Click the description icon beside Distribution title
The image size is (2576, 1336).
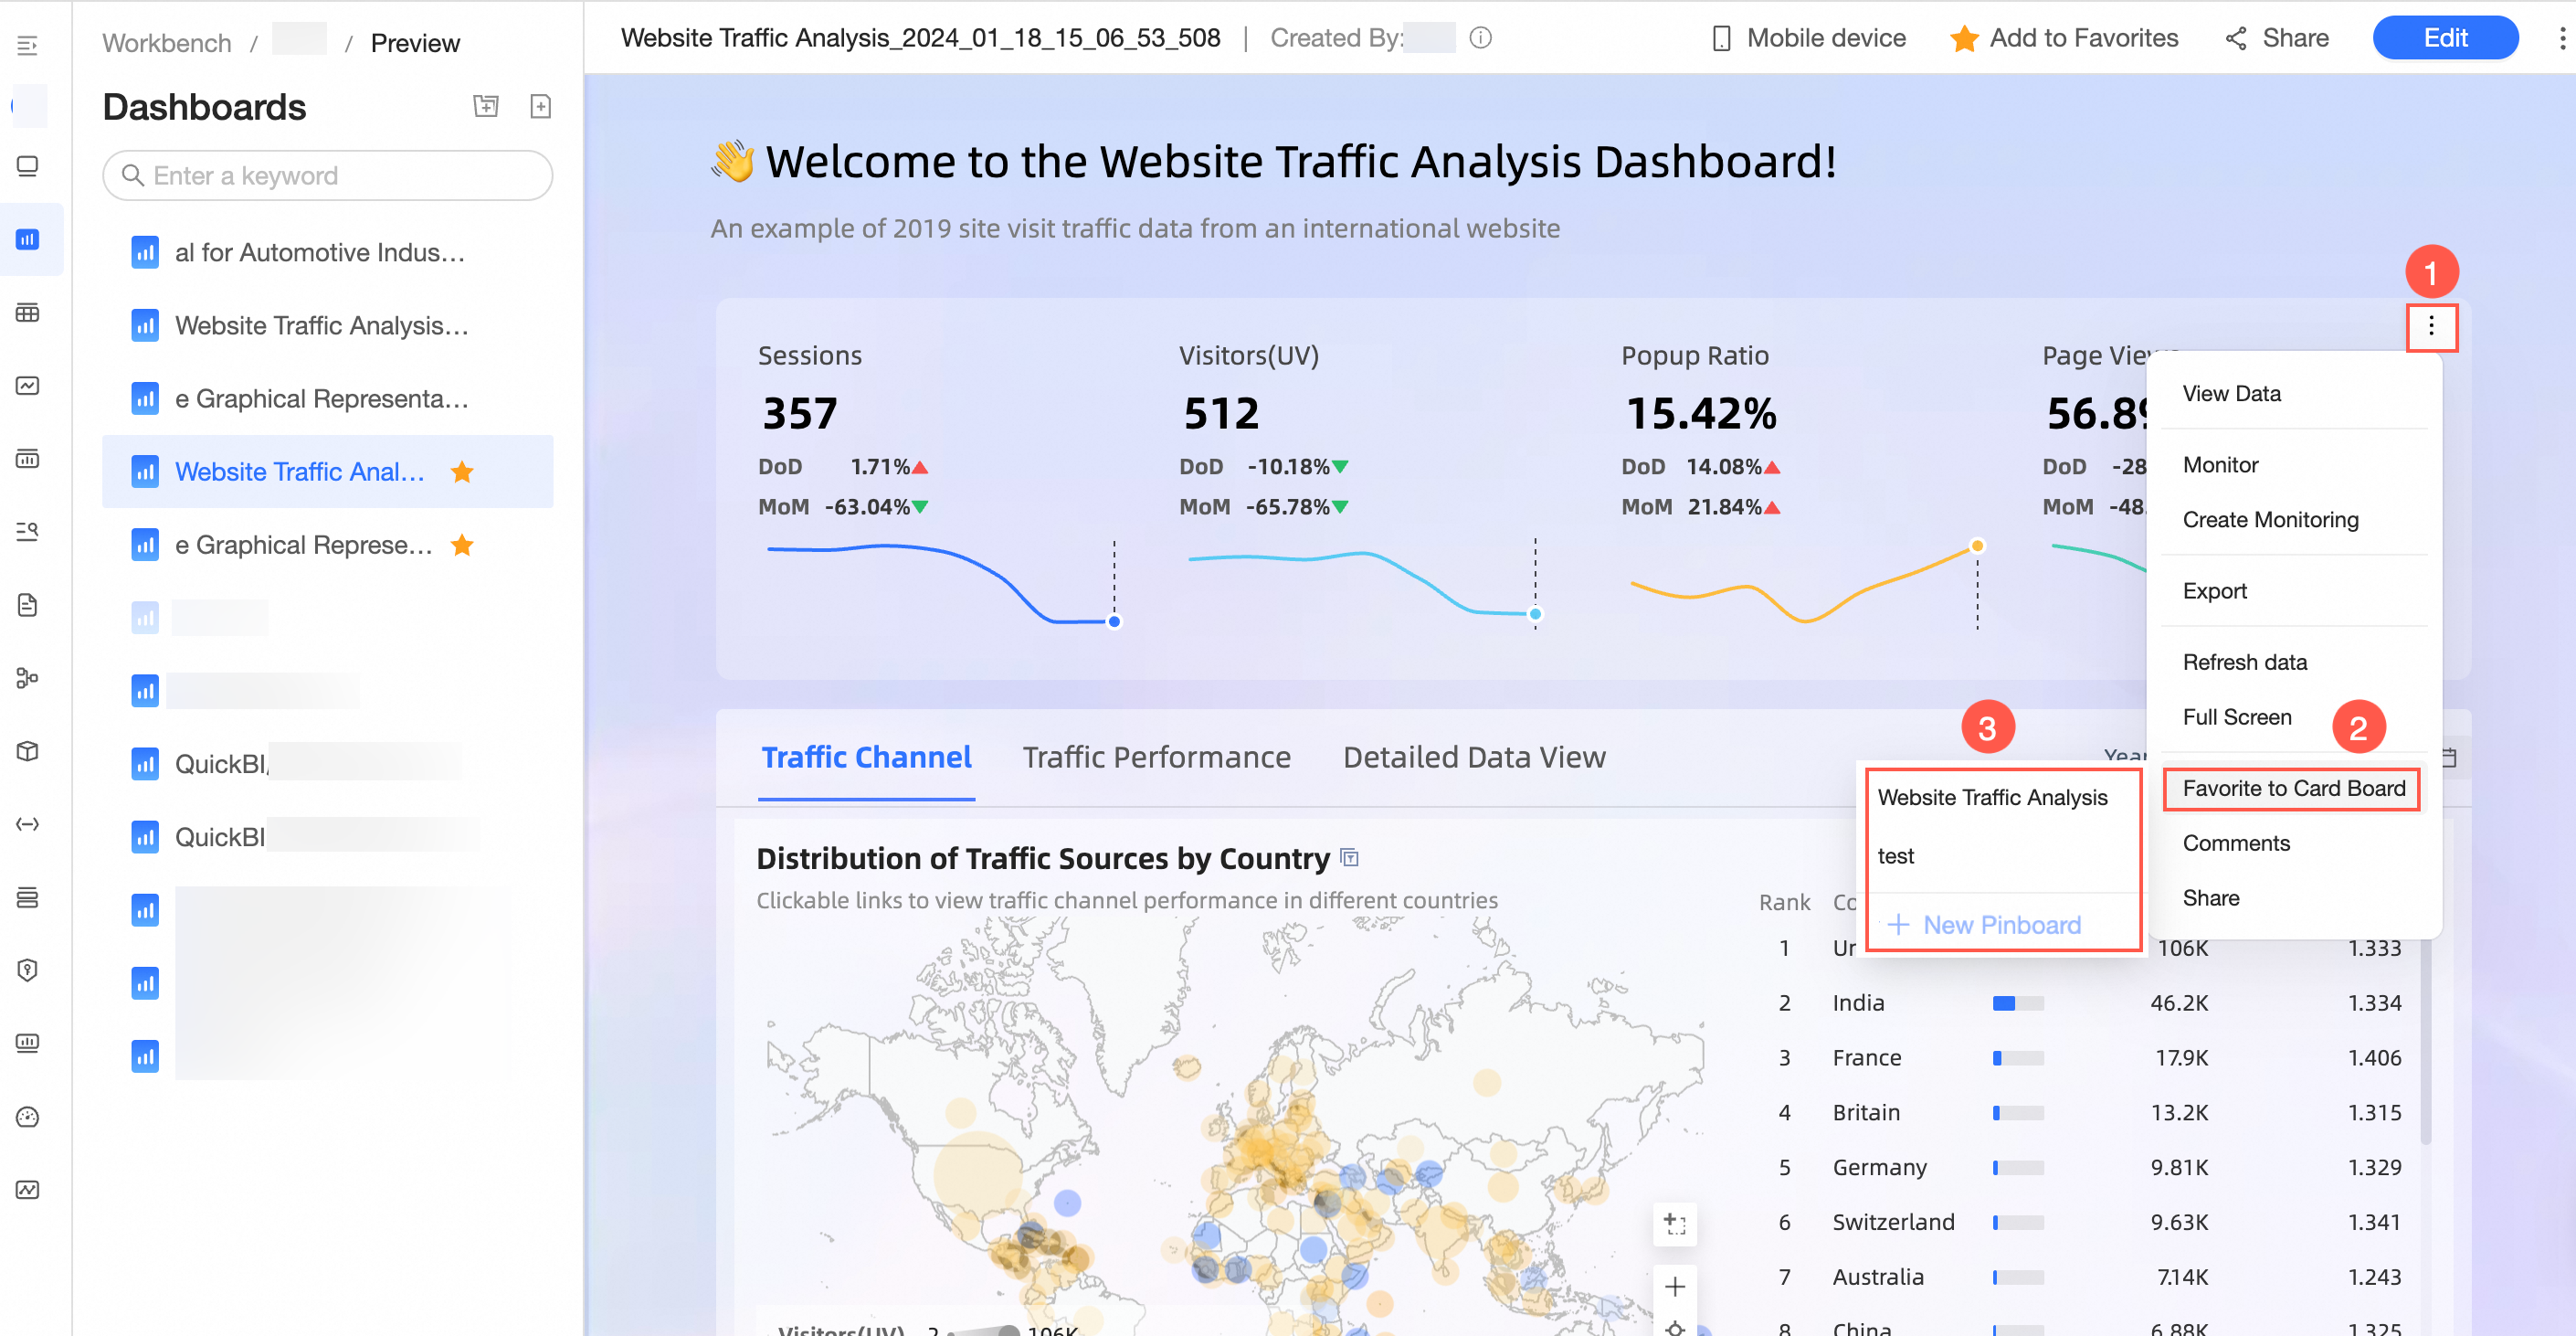pyautogui.click(x=1349, y=858)
